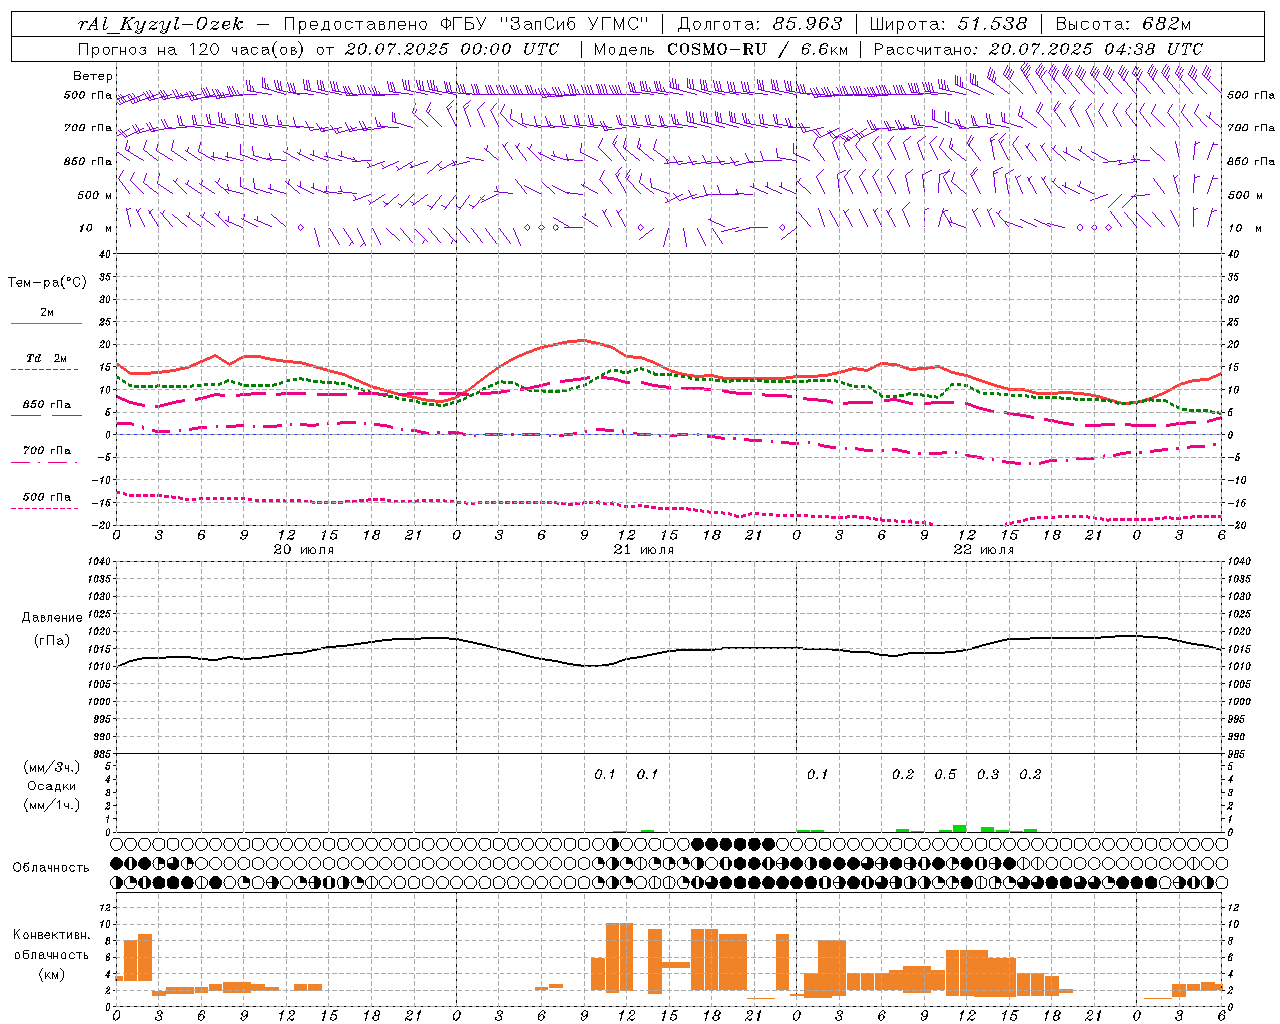Click the Облачность cloud cover label
Image resolution: width=1280 pixels, height=1024 pixels.
click(x=51, y=867)
